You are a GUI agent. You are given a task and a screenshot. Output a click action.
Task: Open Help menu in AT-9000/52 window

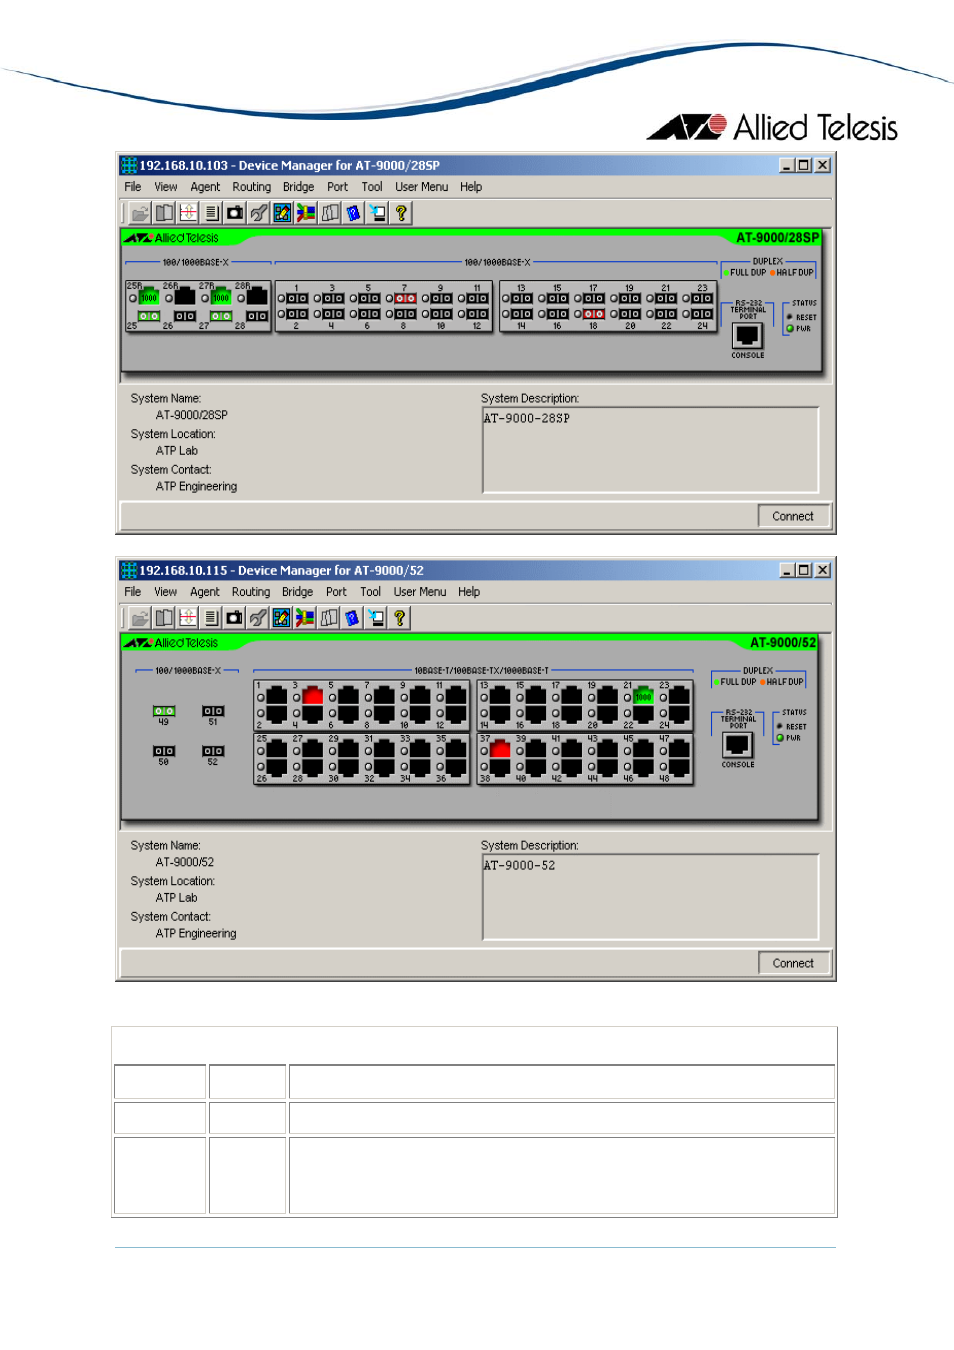tap(469, 592)
